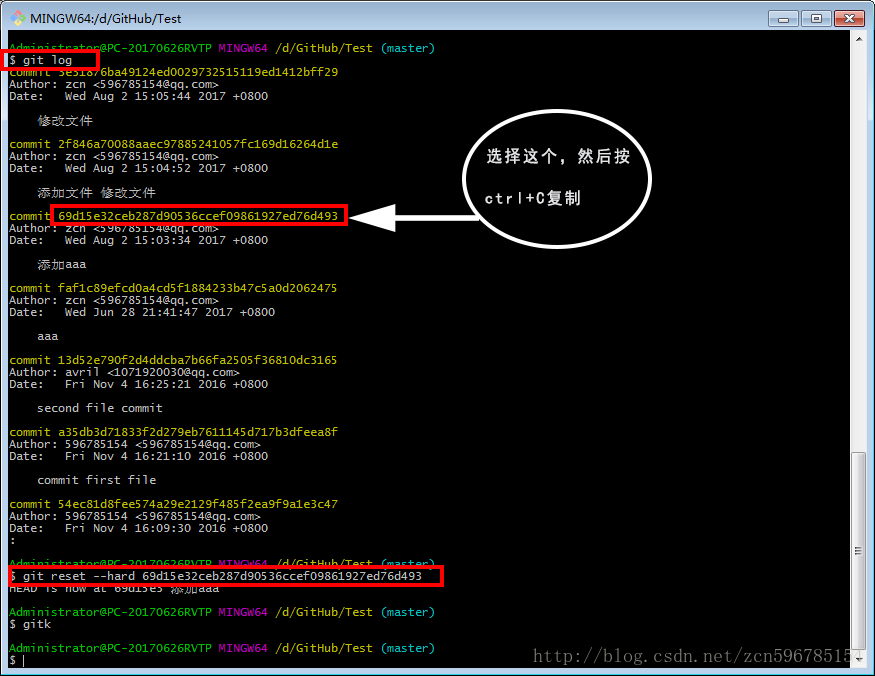Click the blinking cursor at bottom prompt
Image resolution: width=875 pixels, height=676 pixels.
tap(22, 659)
